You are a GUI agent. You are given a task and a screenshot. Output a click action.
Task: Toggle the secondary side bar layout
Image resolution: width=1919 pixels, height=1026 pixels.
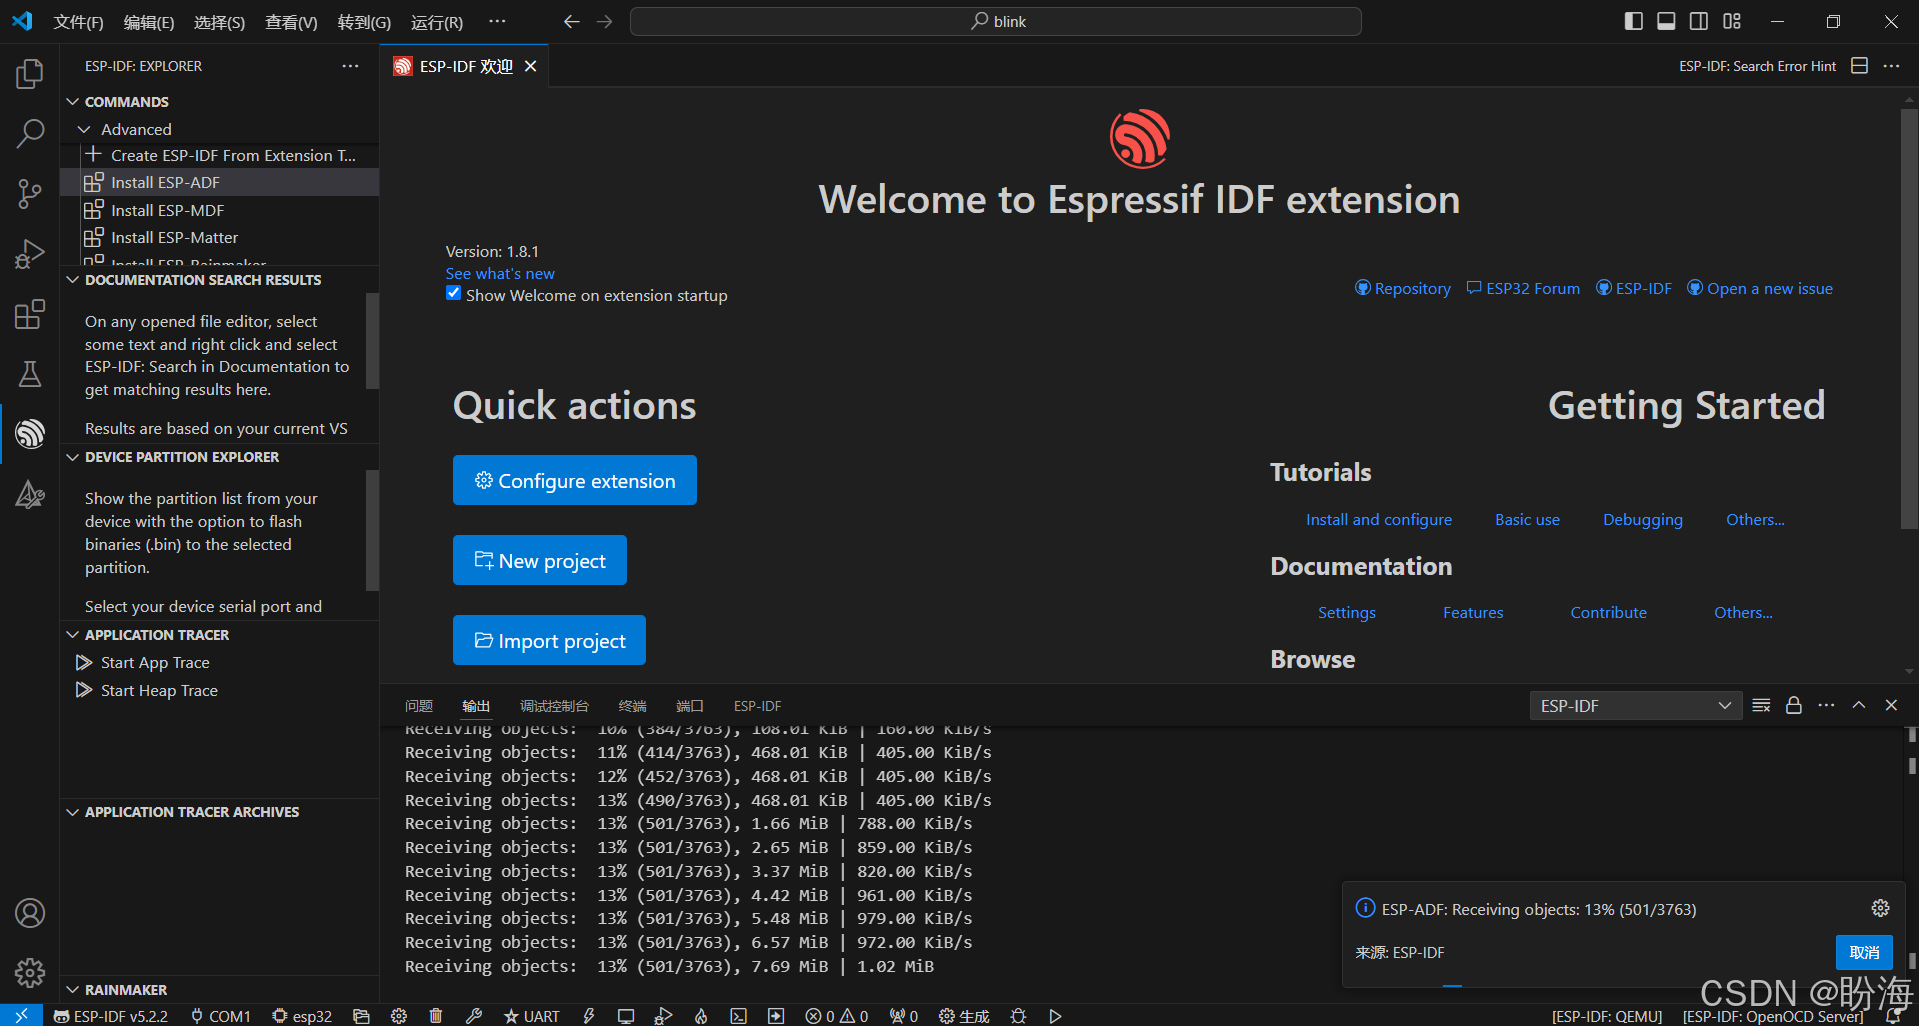[1699, 21]
